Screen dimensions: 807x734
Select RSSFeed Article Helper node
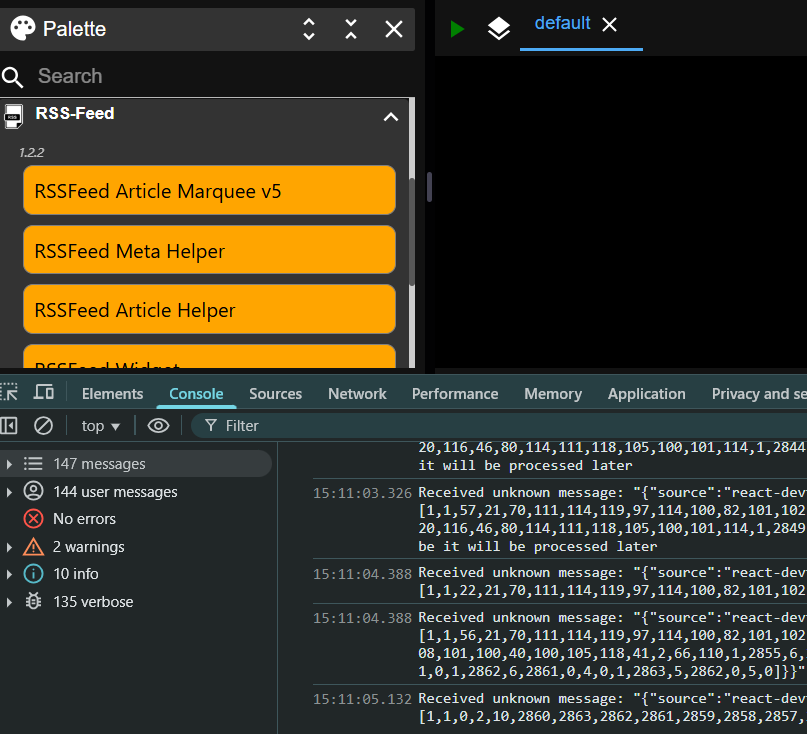point(209,309)
